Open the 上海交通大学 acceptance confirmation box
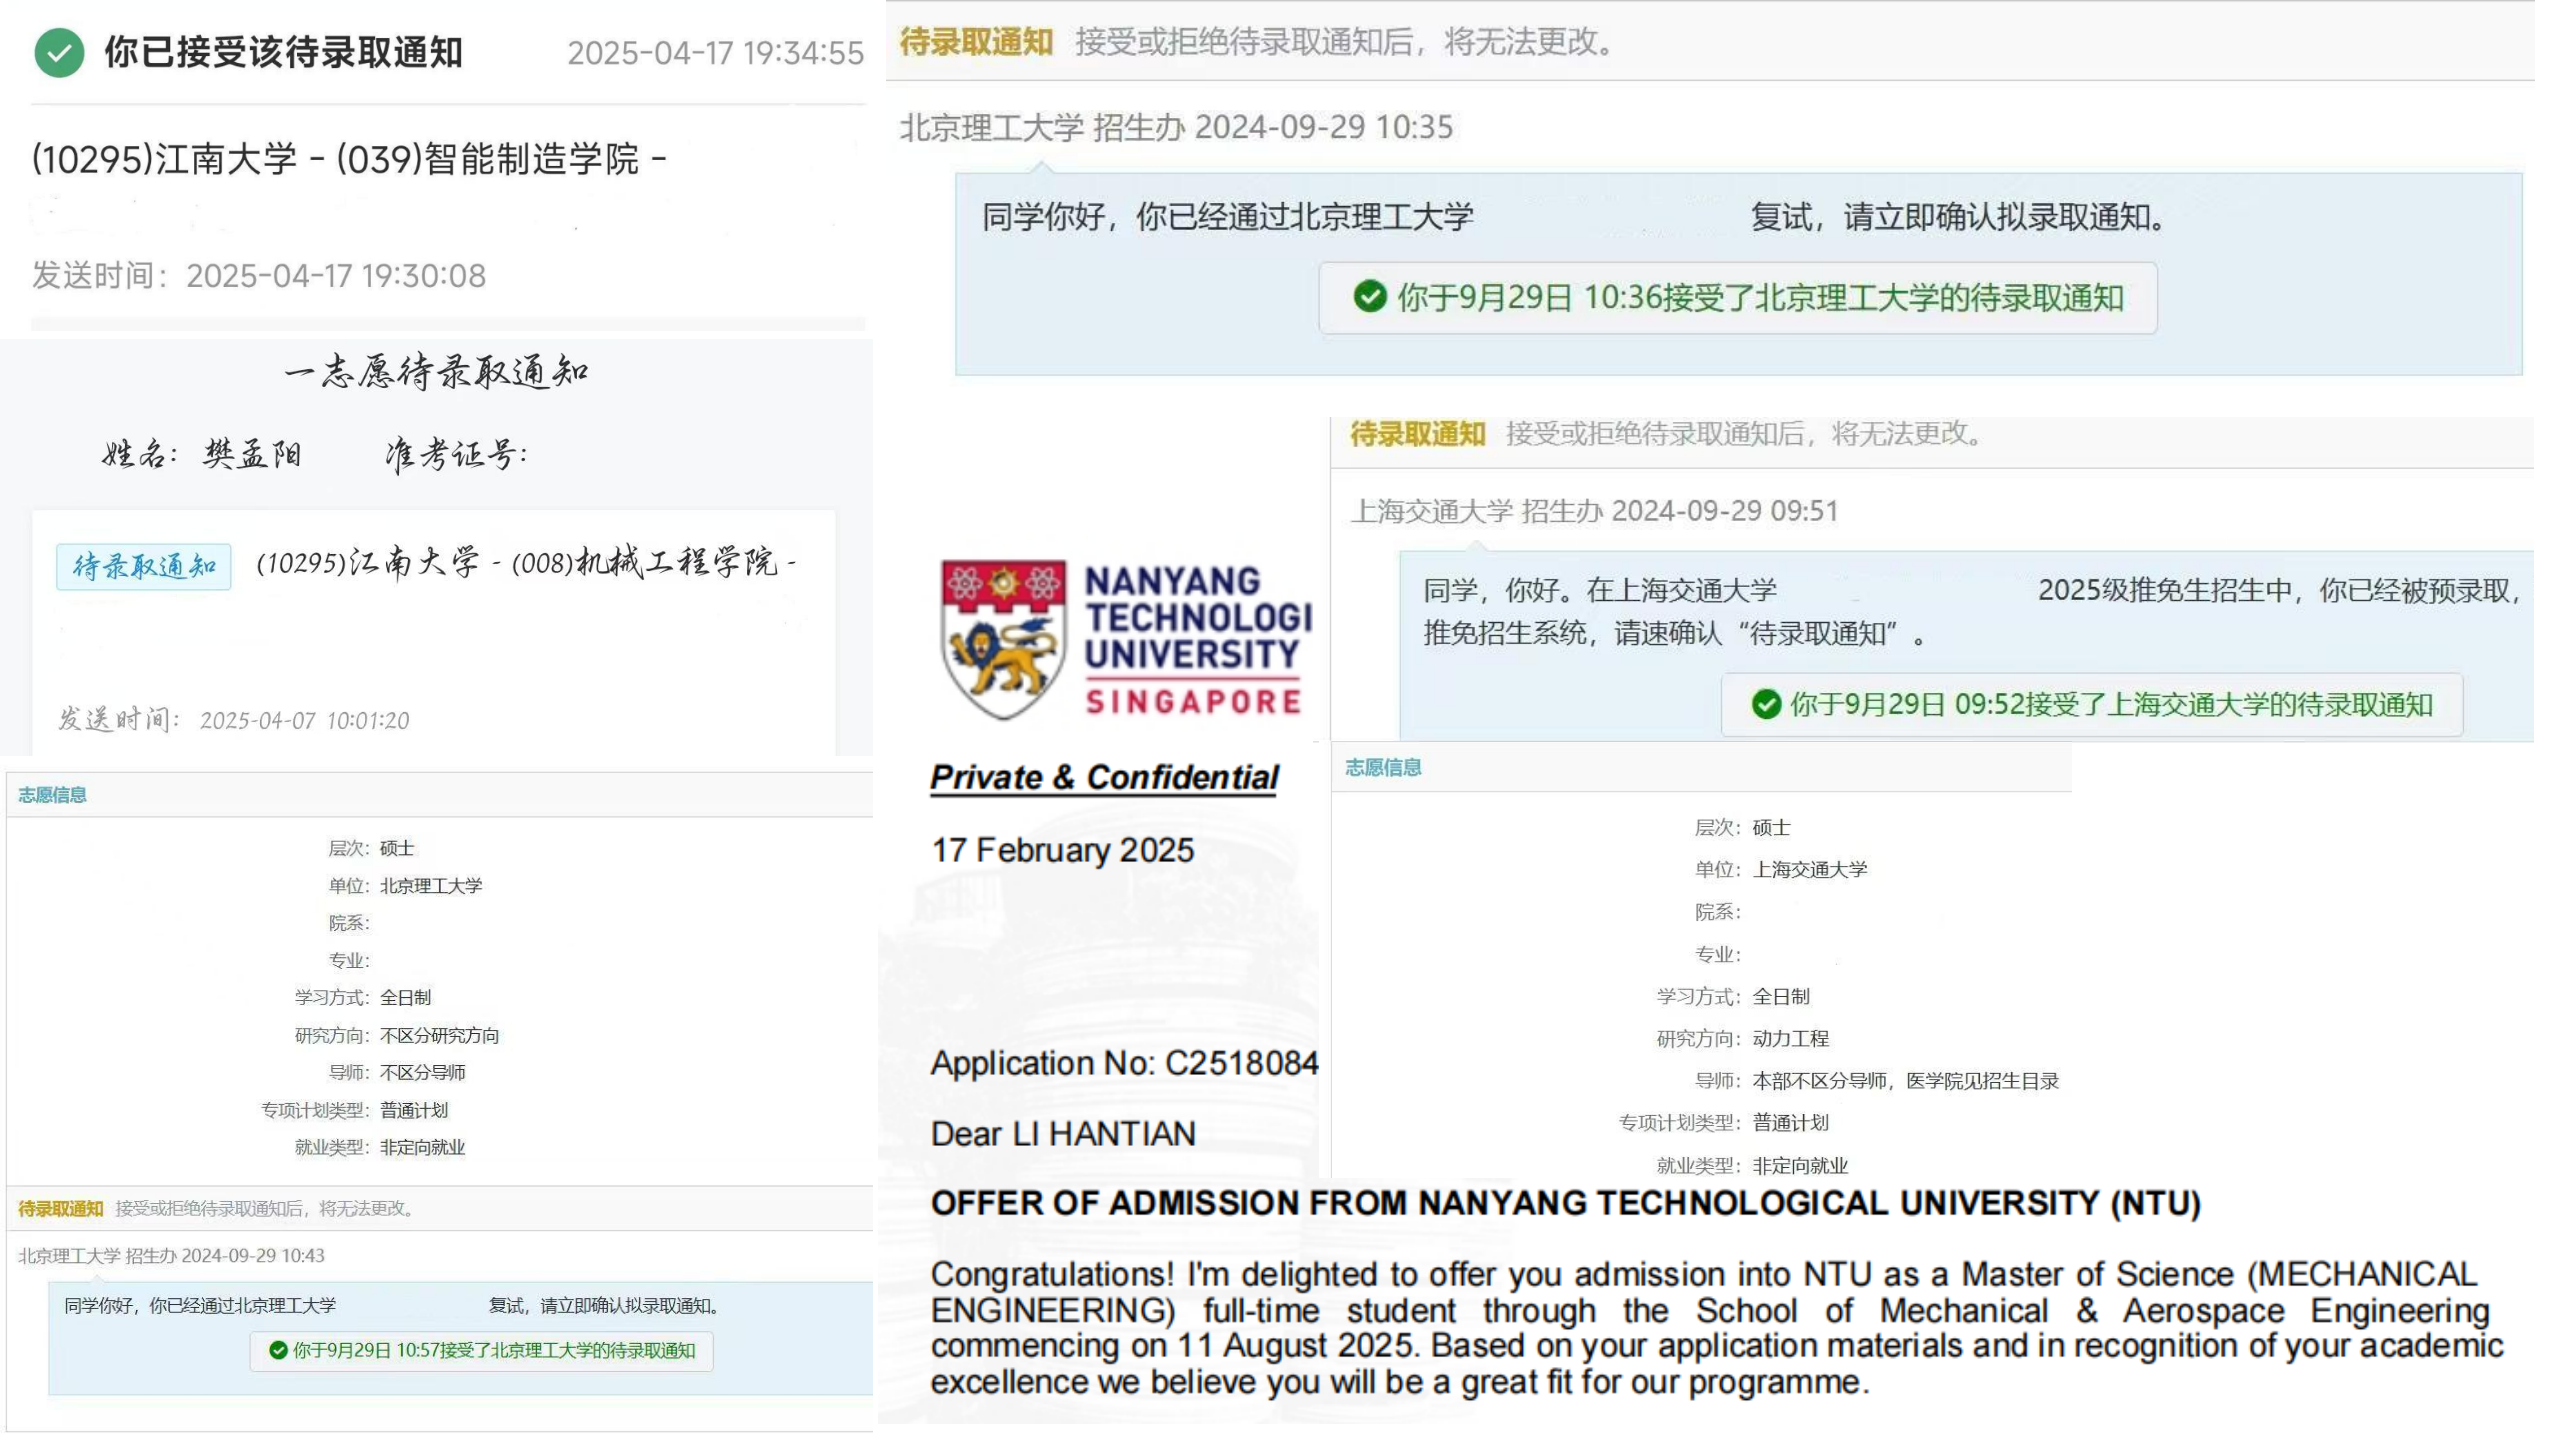The image size is (2560, 1440). [x=2091, y=705]
